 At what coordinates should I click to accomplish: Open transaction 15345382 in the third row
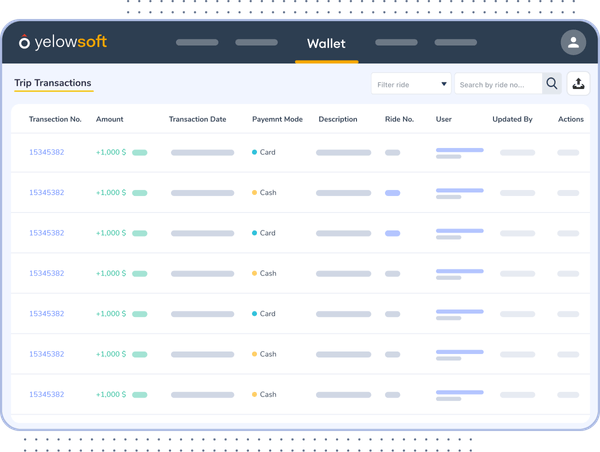pyautogui.click(x=47, y=233)
